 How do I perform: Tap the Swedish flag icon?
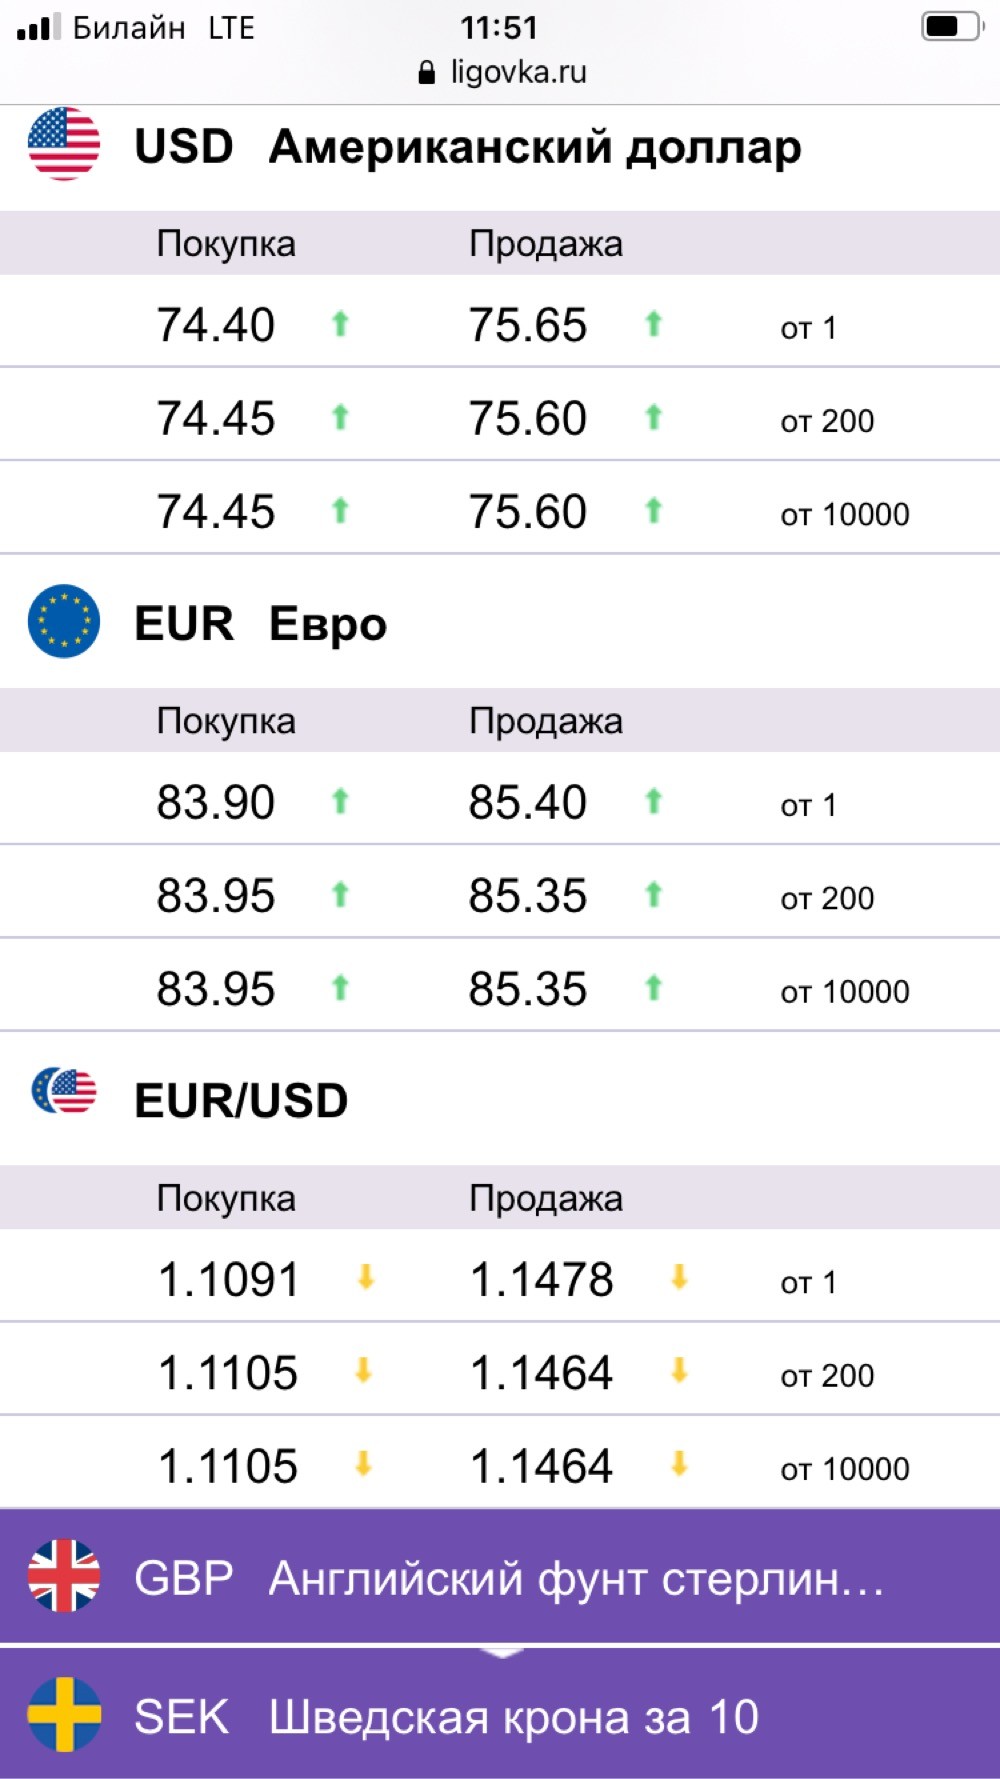click(64, 1714)
